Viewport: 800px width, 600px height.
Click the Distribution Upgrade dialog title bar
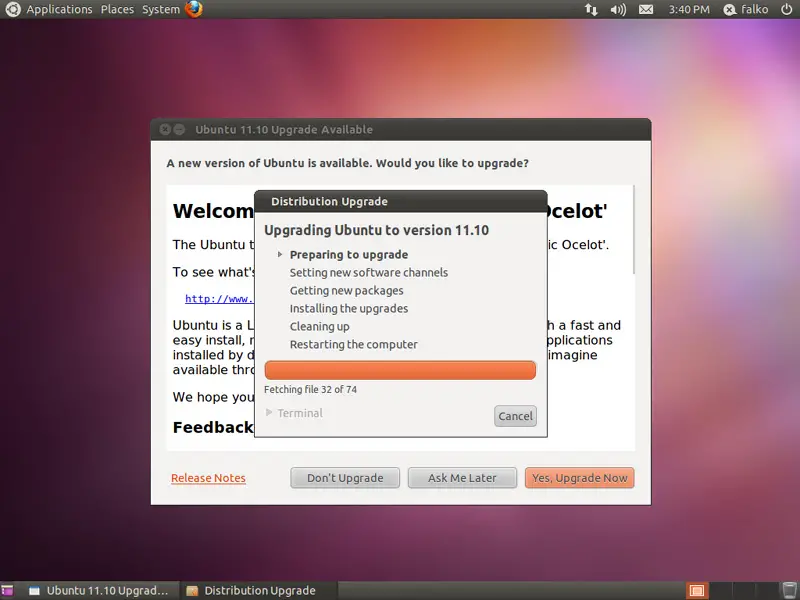401,202
